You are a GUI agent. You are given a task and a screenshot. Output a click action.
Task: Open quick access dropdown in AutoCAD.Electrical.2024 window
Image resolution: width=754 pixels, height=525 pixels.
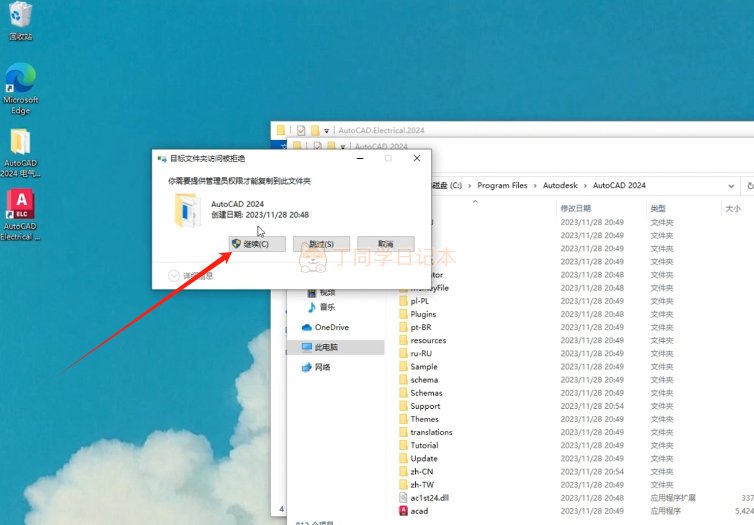(327, 131)
